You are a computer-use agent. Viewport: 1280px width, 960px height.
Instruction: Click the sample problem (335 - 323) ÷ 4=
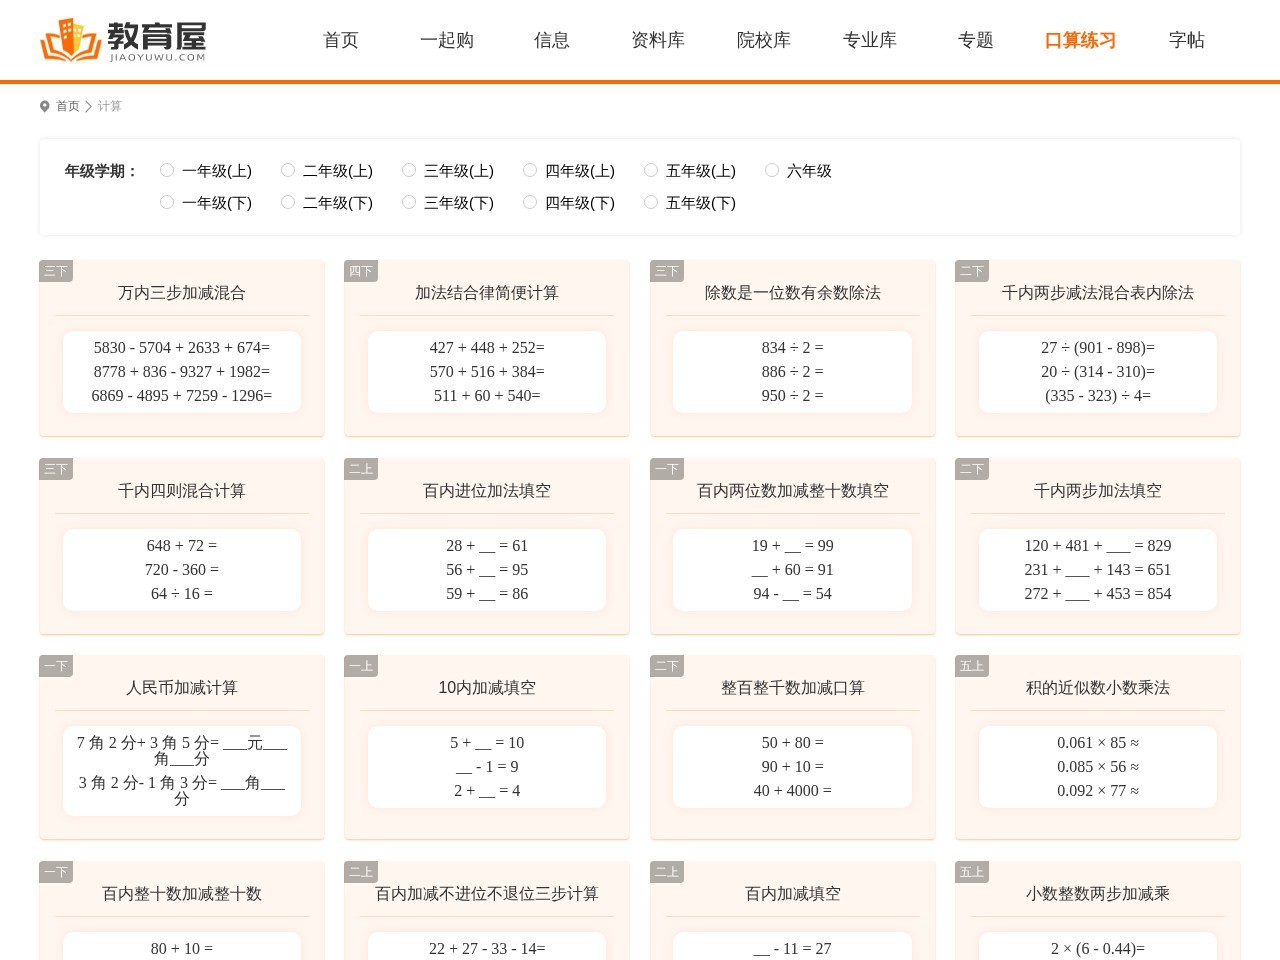[1098, 396]
